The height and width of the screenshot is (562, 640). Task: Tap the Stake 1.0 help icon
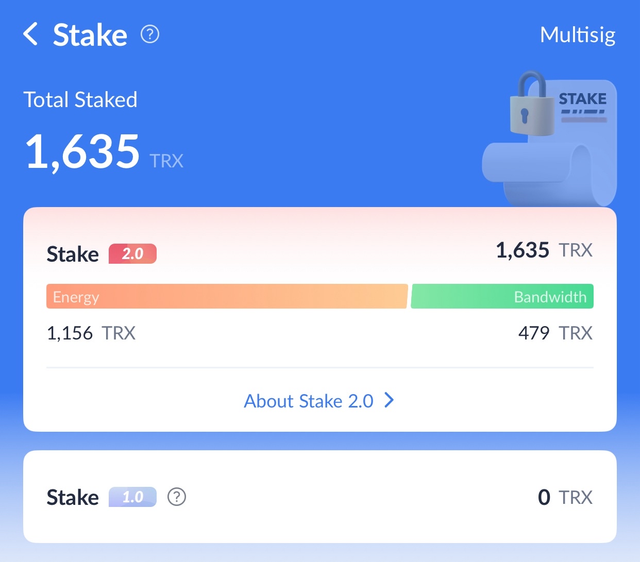(177, 497)
